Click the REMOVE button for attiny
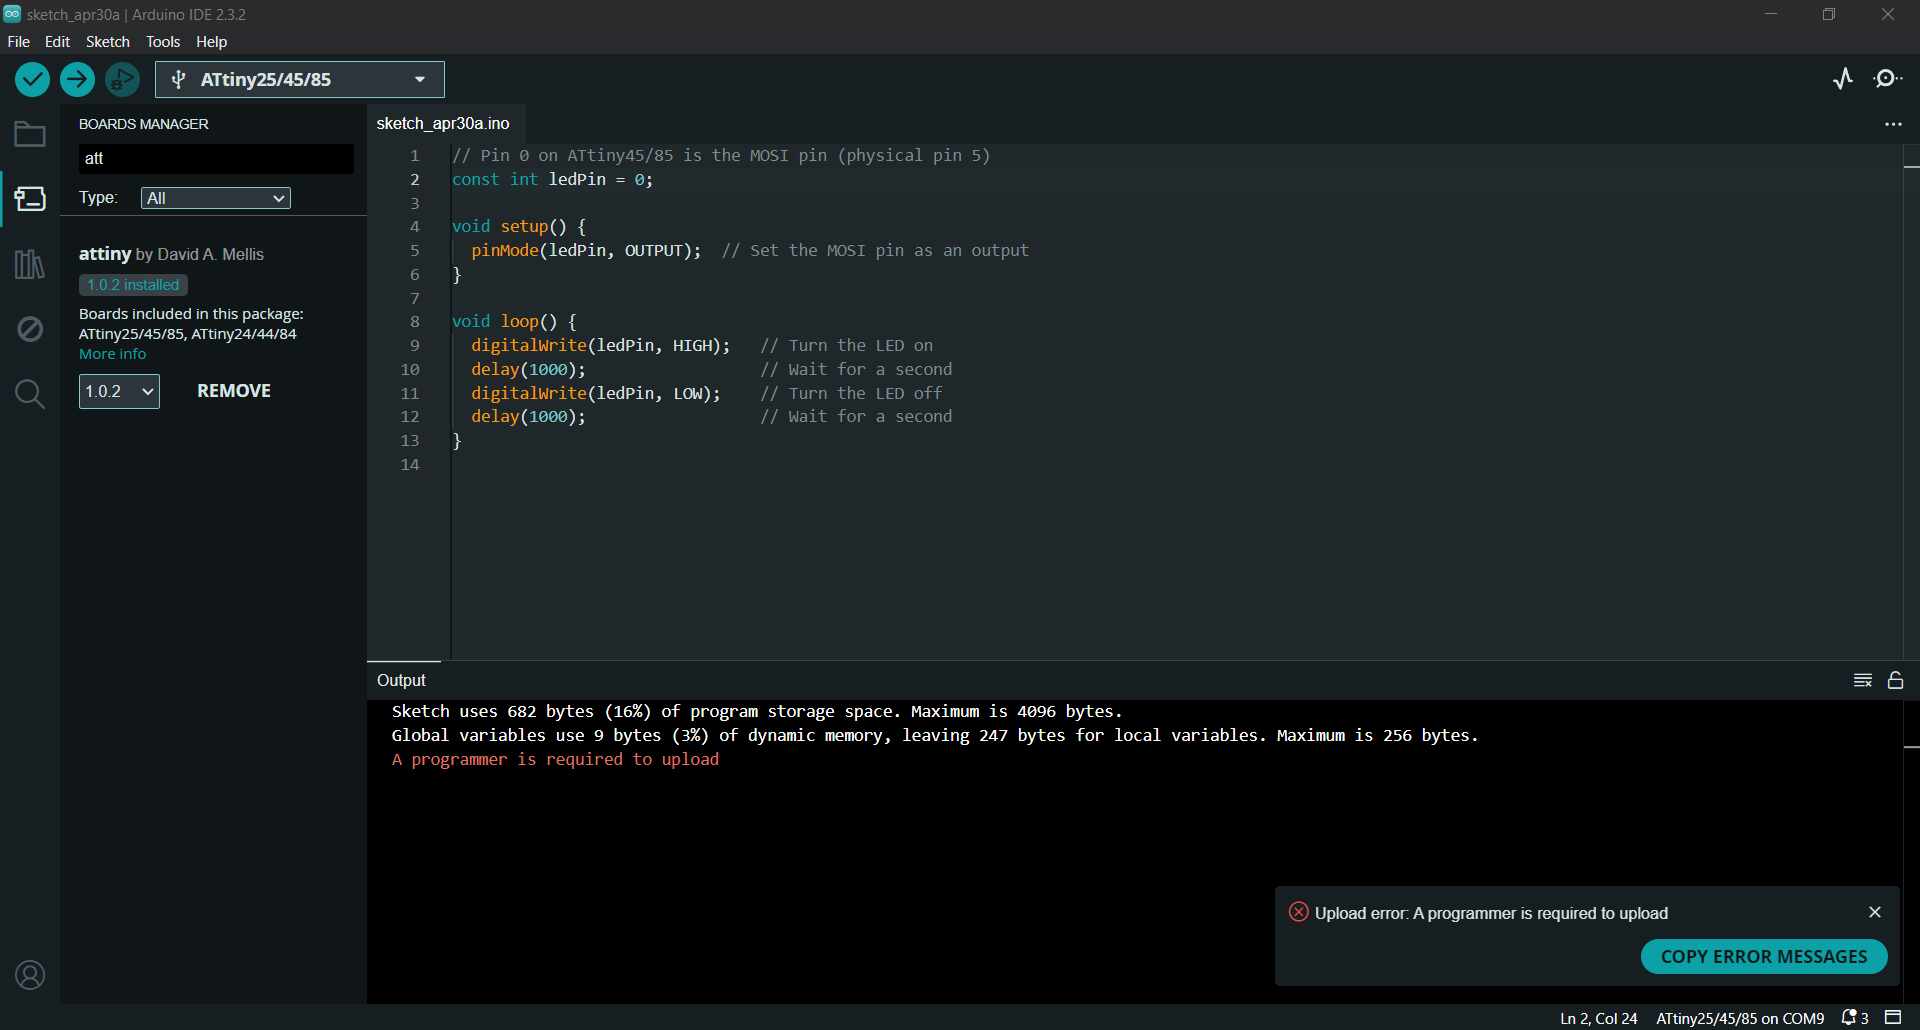Viewport: 1920px width, 1030px height. click(x=234, y=391)
